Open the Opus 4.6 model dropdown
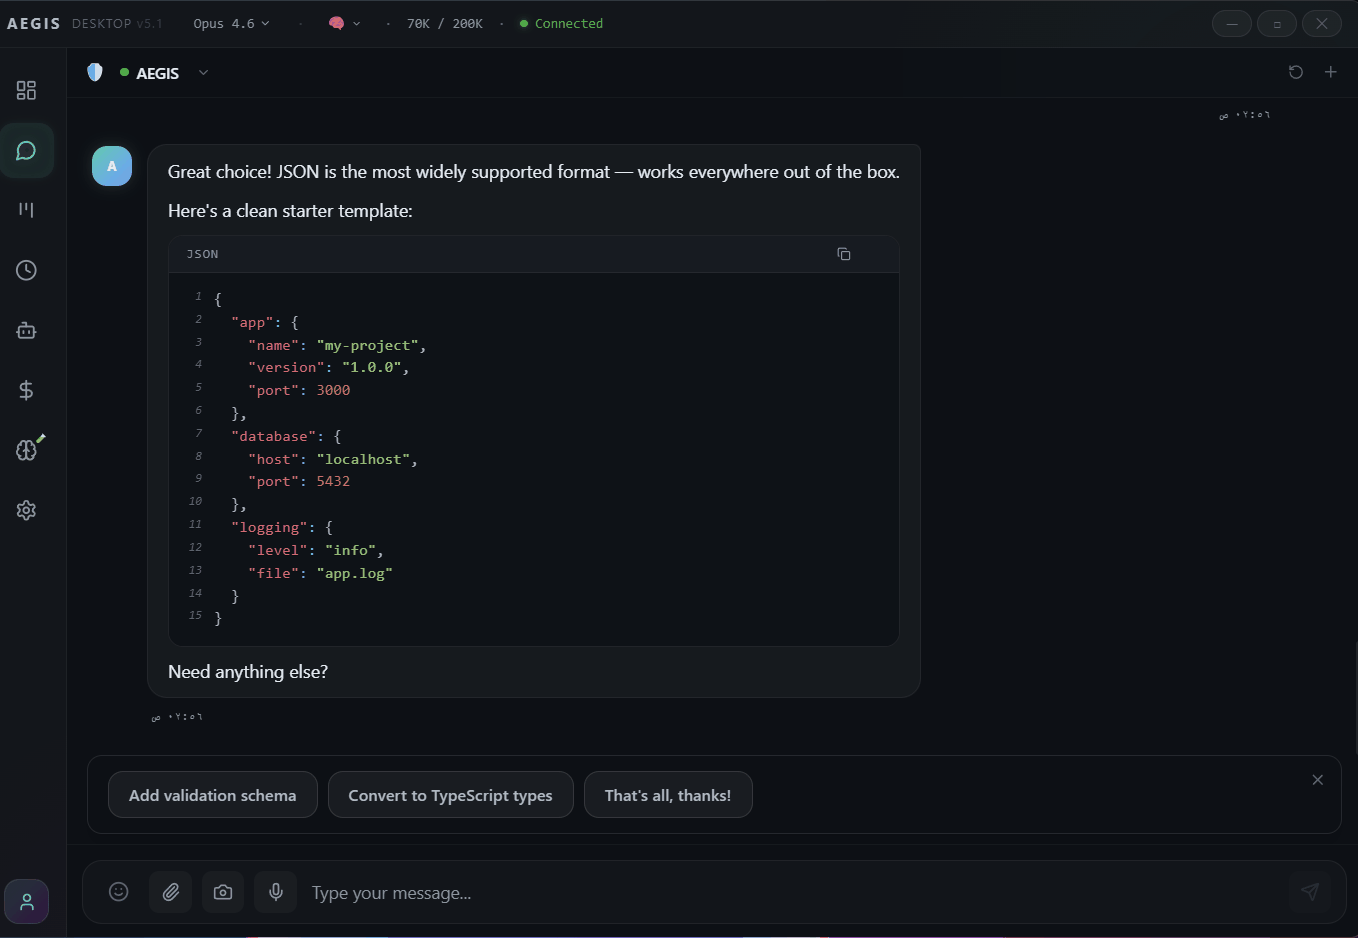The height and width of the screenshot is (938, 1358). click(x=231, y=24)
